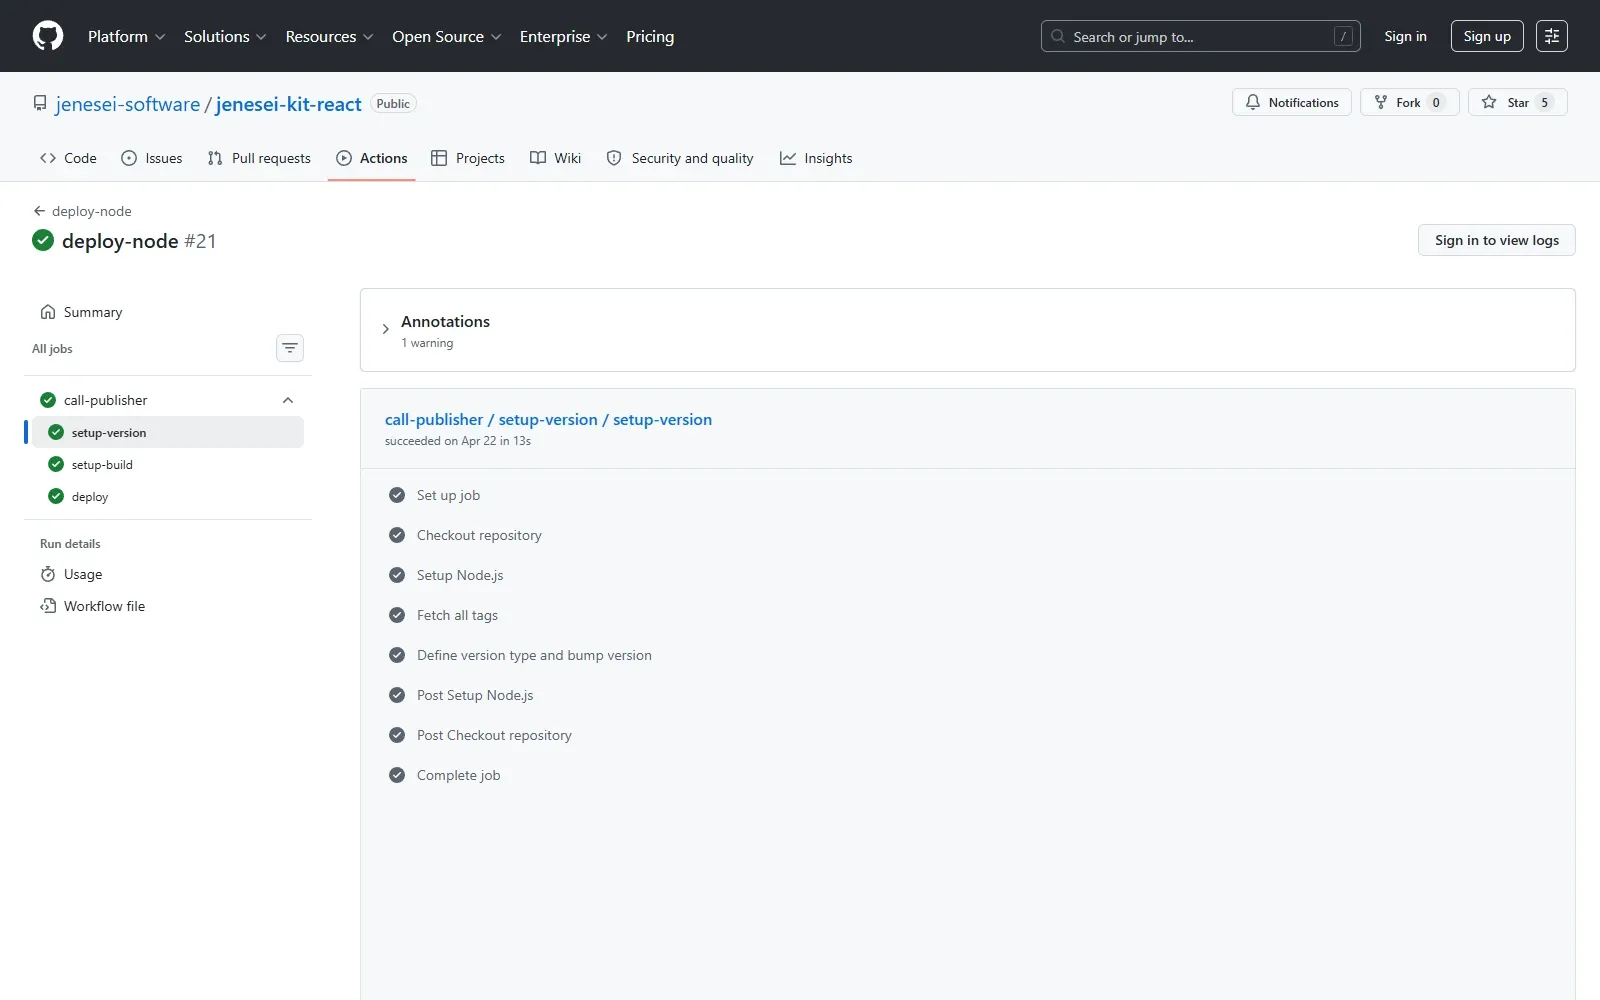Screen dimensions: 1600x1000
Task: Click the Summary home icon
Action: 48,312
